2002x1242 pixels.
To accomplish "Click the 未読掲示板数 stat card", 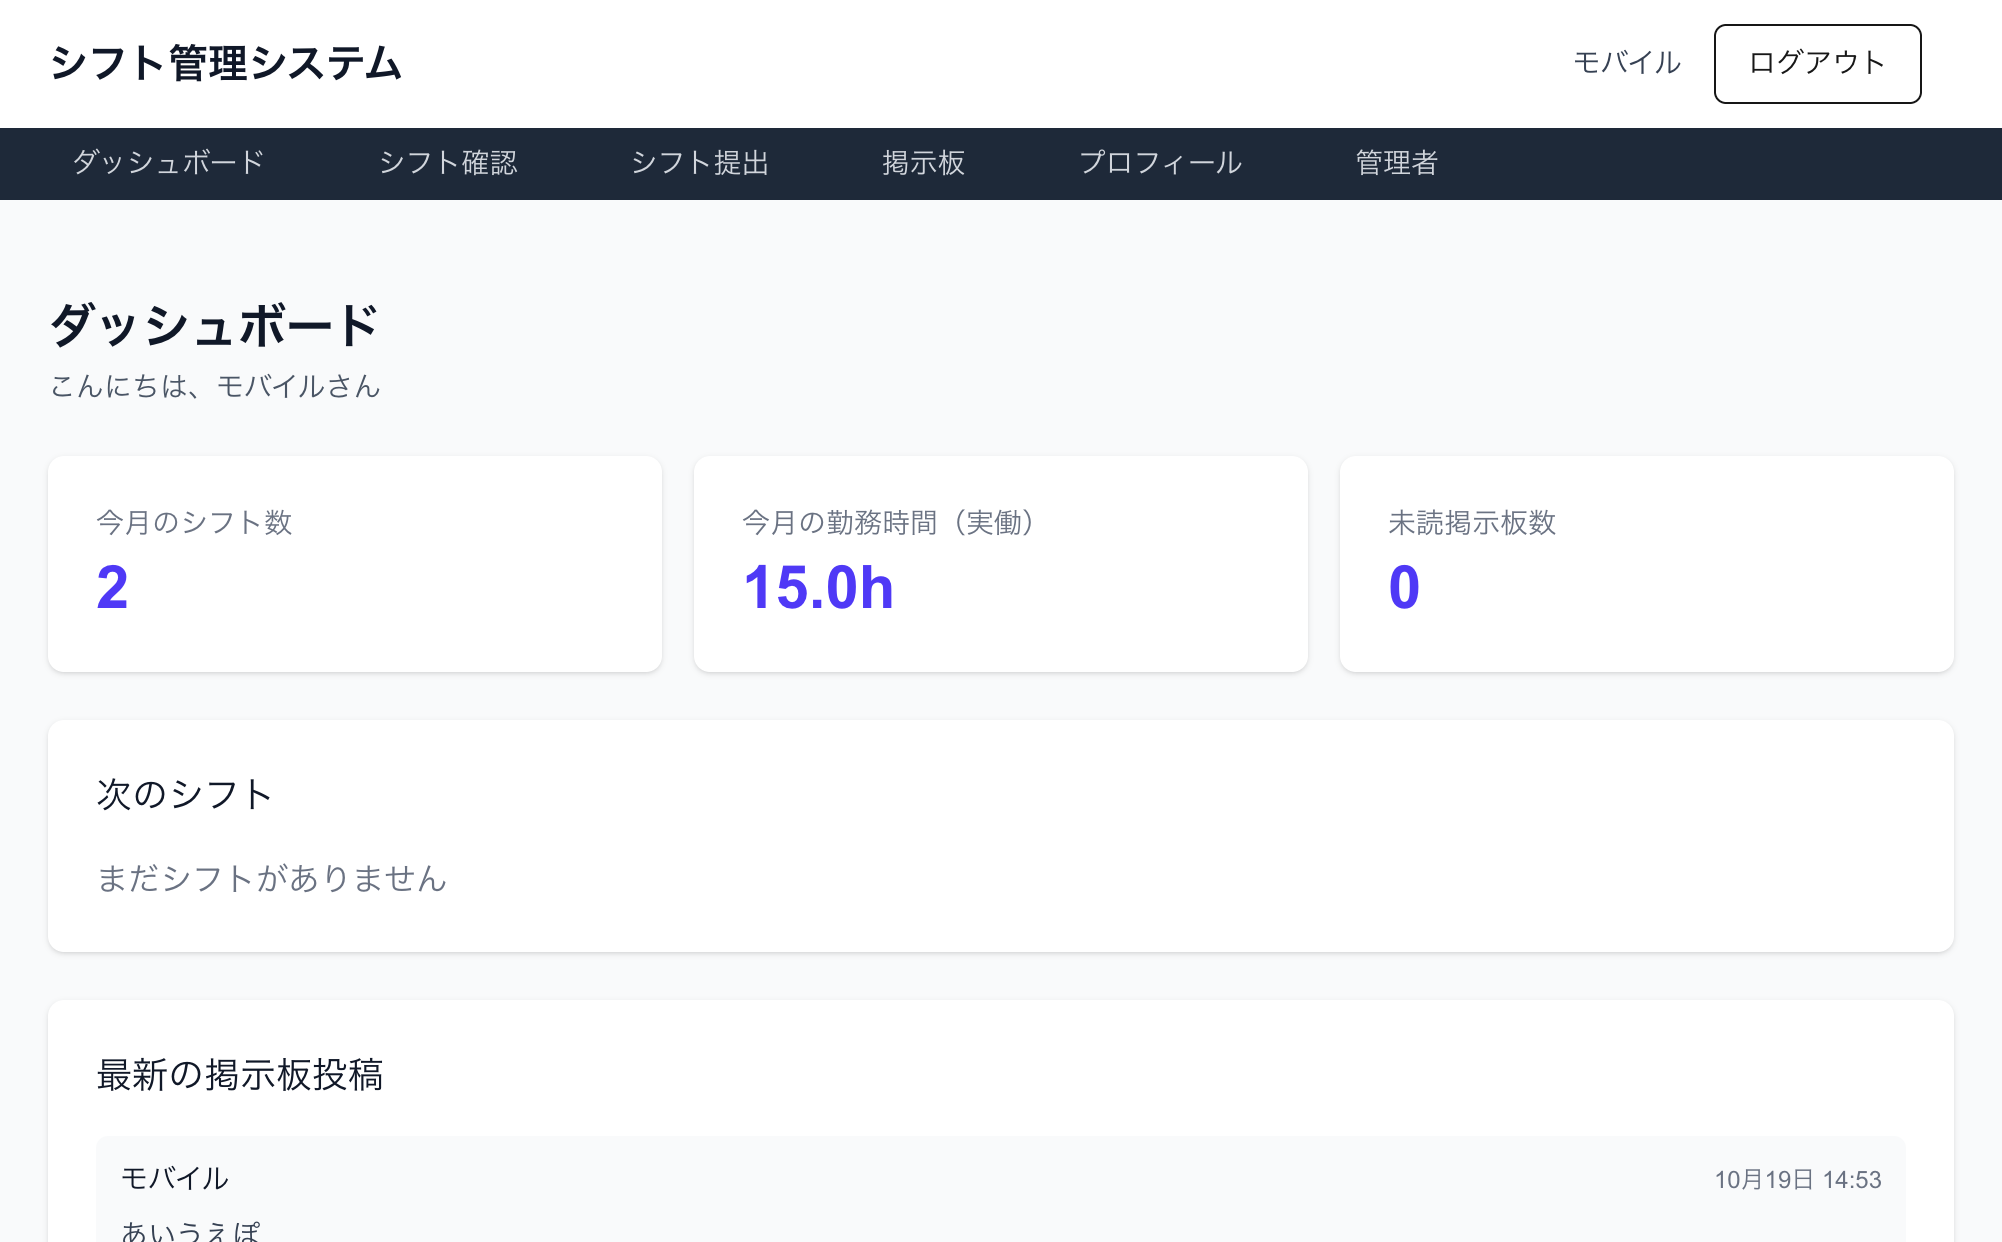I will (1646, 564).
